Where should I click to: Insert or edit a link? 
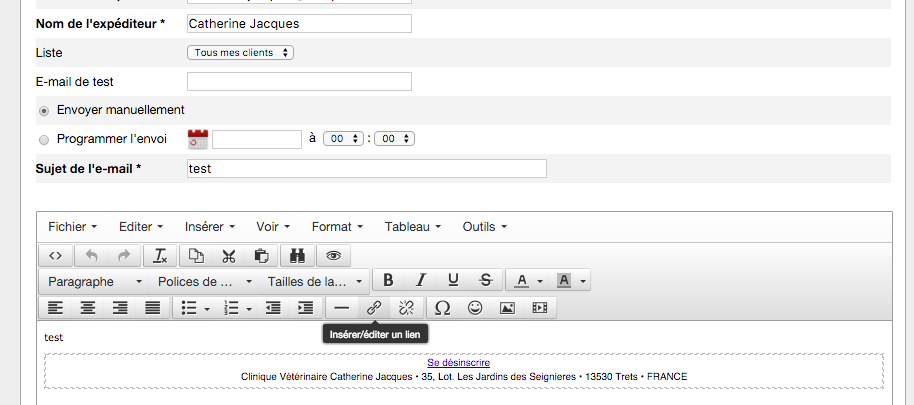coord(374,308)
